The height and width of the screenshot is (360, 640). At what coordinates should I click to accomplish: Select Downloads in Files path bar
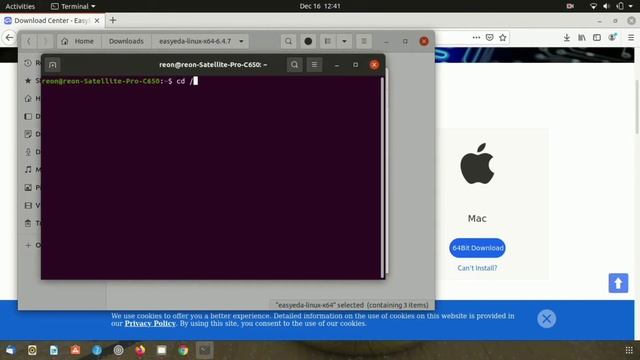pos(126,41)
